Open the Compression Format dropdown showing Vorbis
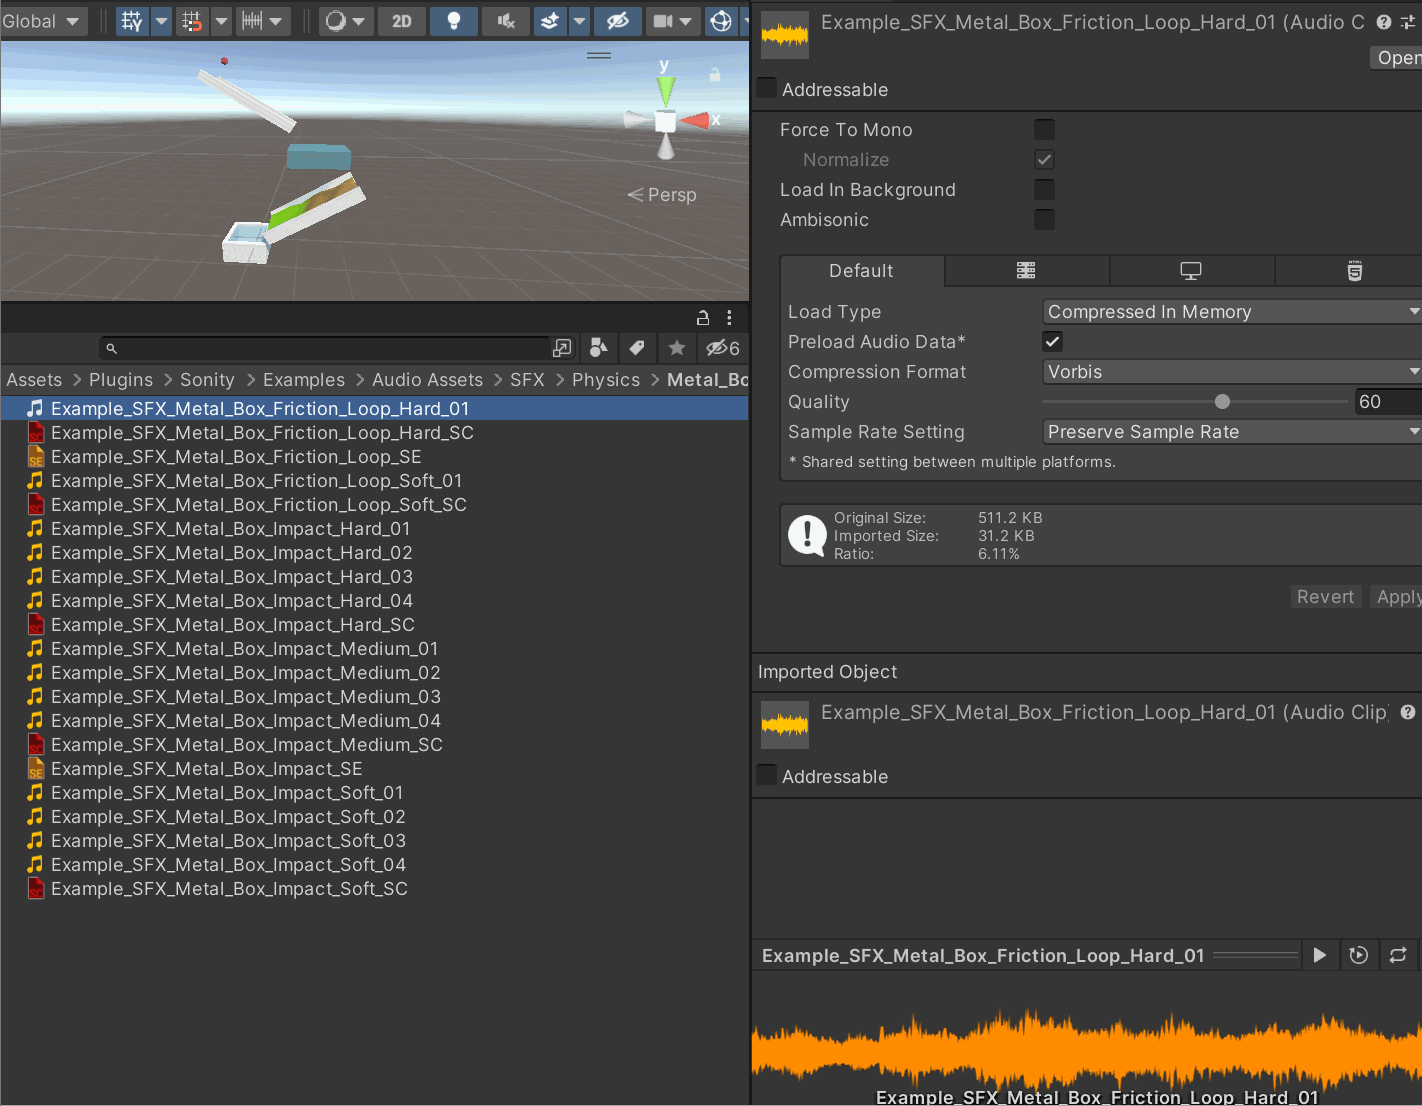Image resolution: width=1422 pixels, height=1106 pixels. (x=1231, y=371)
